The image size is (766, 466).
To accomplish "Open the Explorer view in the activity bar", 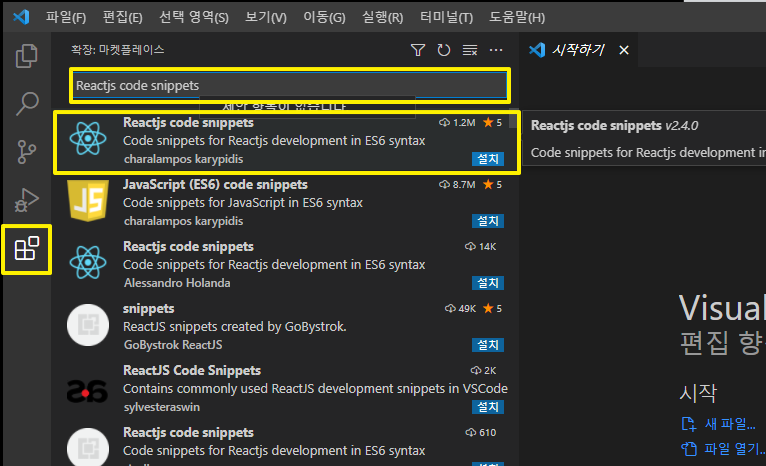I will point(26,56).
